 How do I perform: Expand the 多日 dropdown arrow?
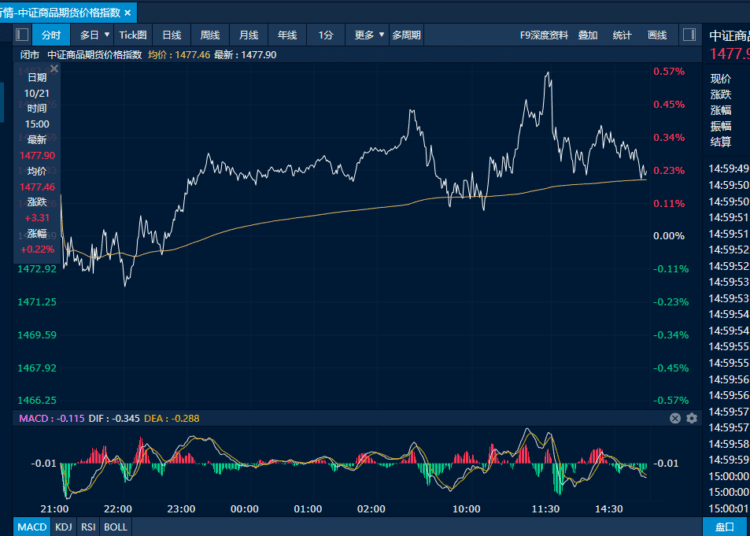[107, 34]
